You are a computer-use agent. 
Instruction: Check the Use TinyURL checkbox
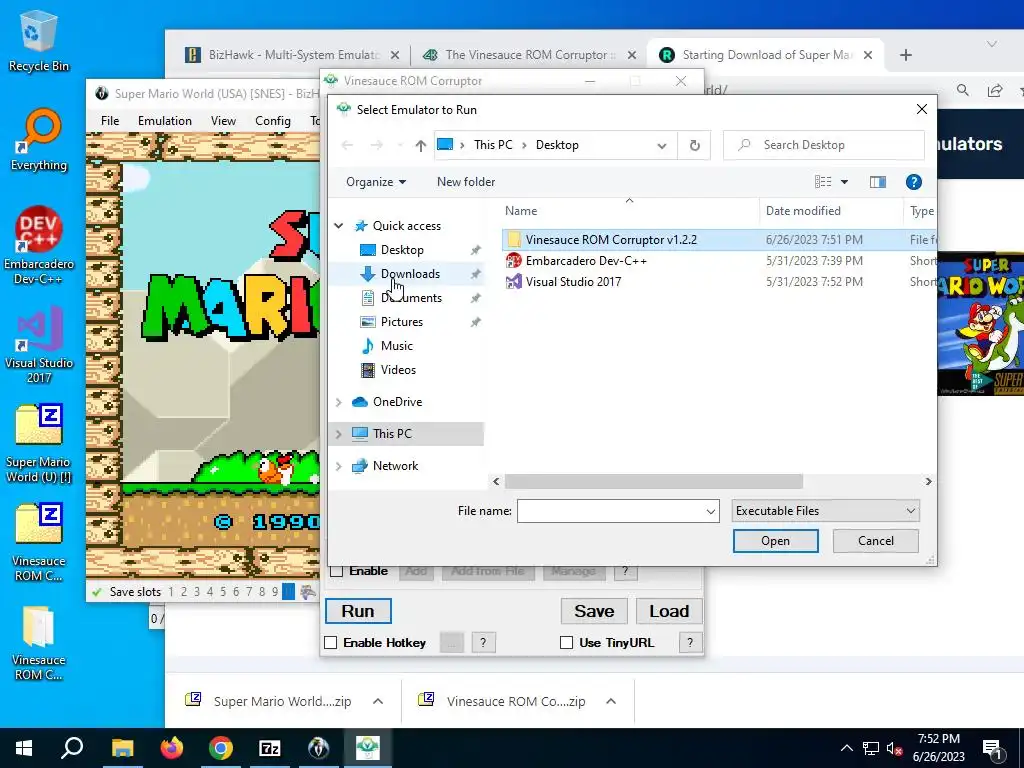[566, 643]
